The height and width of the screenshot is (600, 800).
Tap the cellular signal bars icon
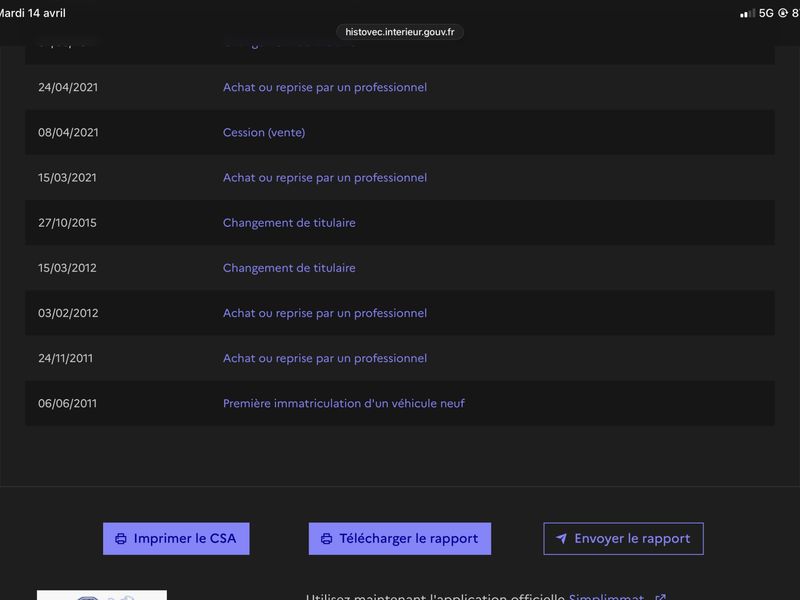747,13
